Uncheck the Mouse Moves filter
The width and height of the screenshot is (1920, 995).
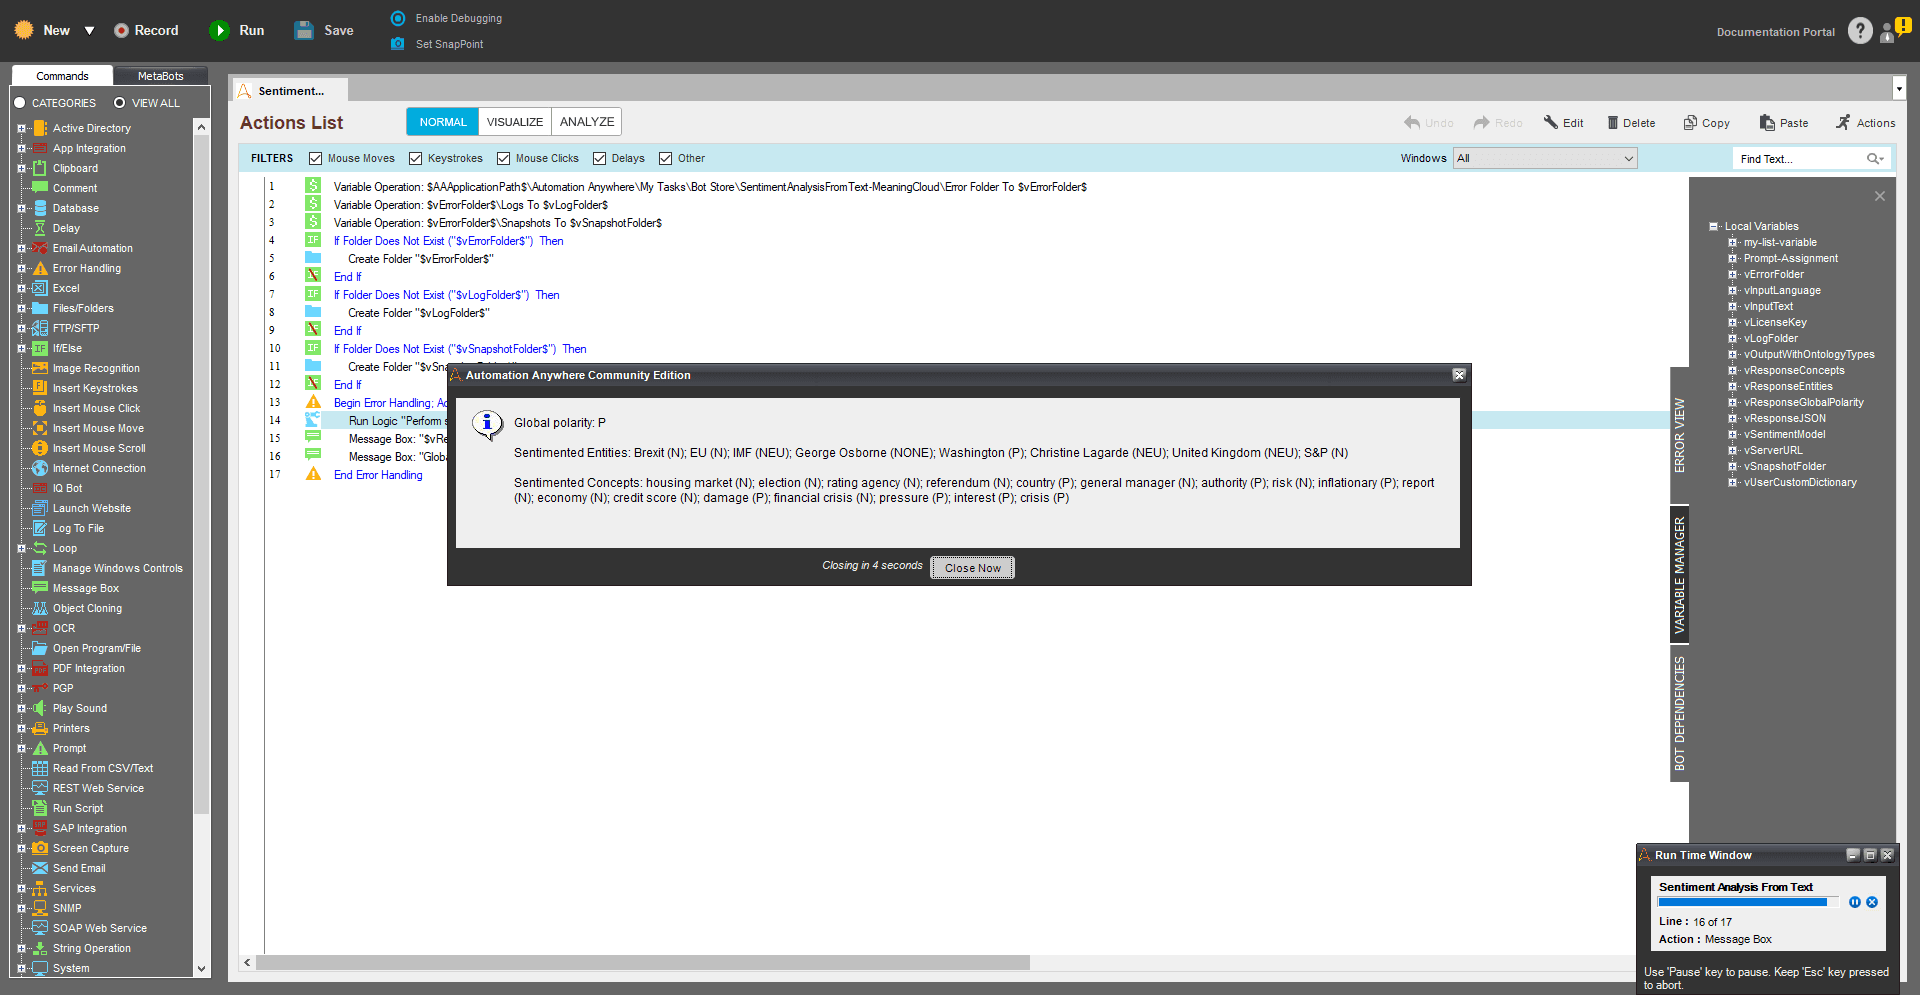(315, 158)
